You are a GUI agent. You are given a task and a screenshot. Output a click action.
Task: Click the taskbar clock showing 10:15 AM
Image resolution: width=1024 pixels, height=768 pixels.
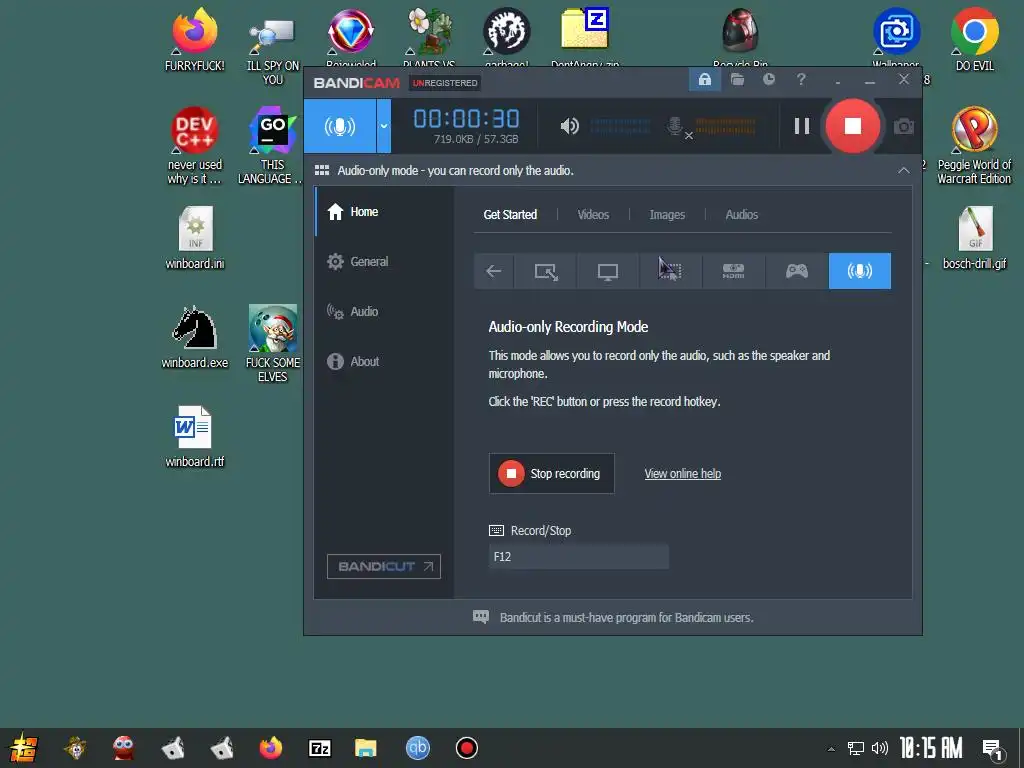931,748
